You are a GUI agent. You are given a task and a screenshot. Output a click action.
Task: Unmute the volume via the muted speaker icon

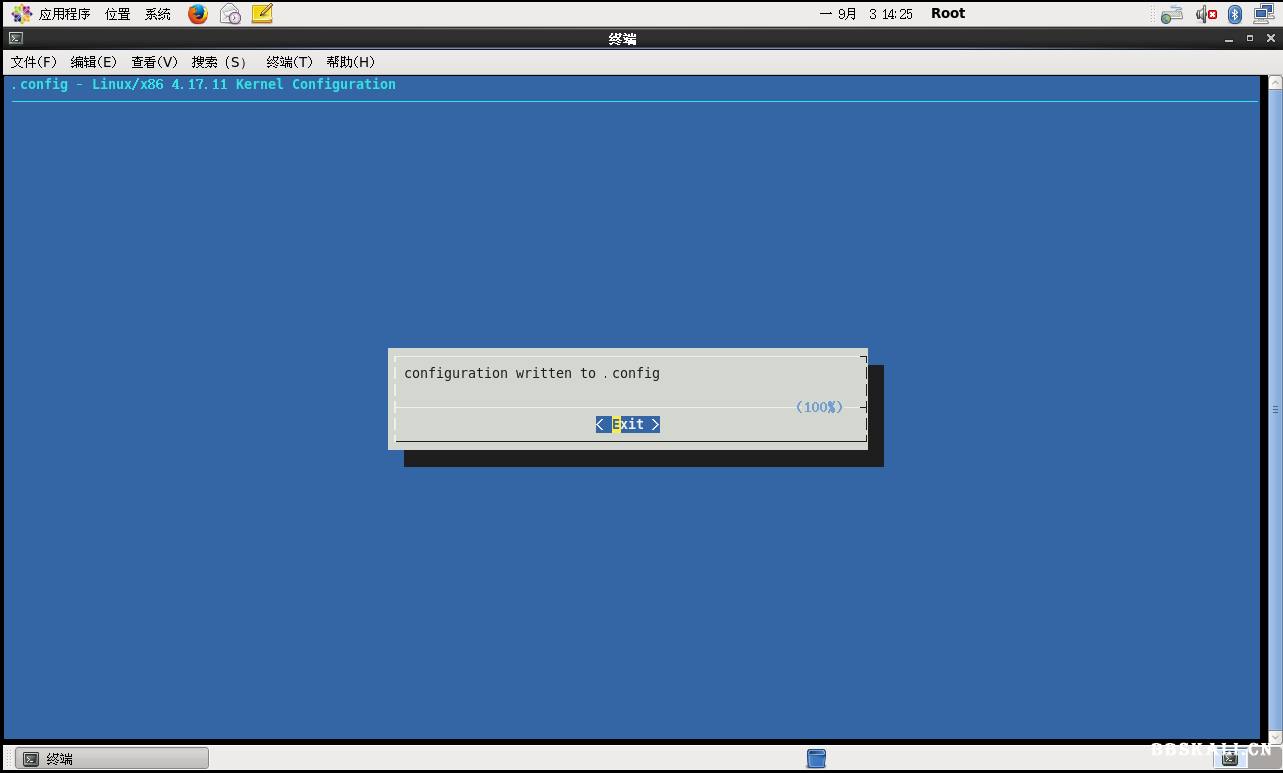(x=1203, y=14)
